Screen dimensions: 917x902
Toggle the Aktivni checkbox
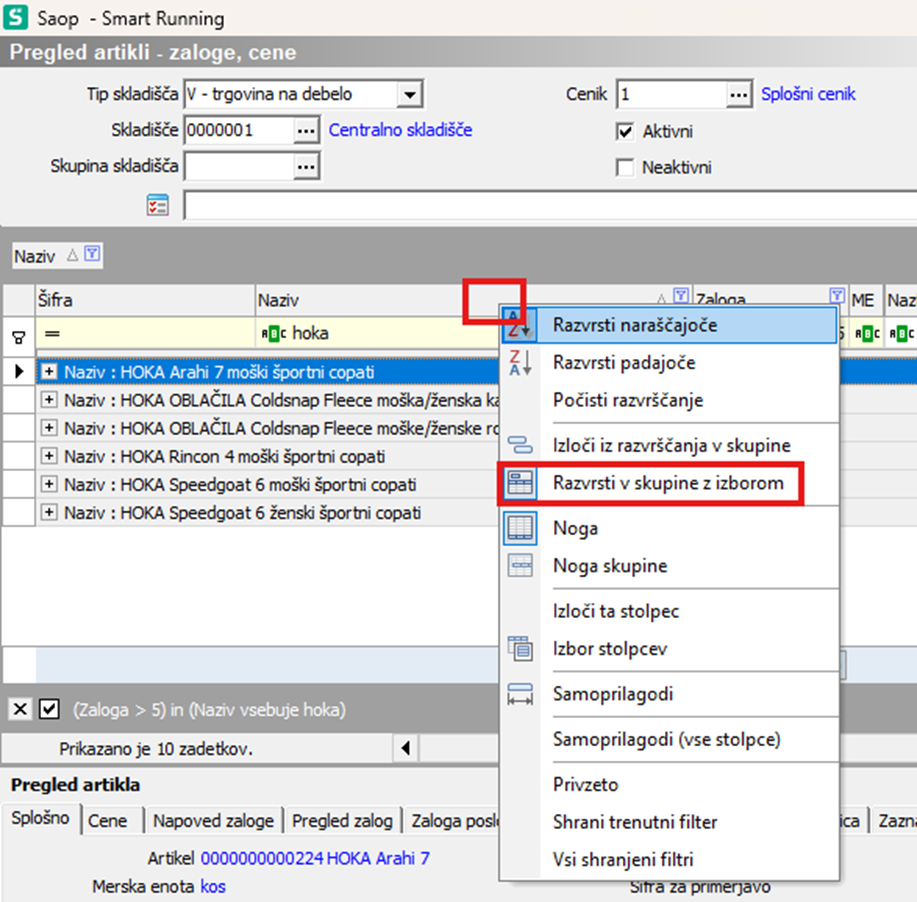(625, 132)
